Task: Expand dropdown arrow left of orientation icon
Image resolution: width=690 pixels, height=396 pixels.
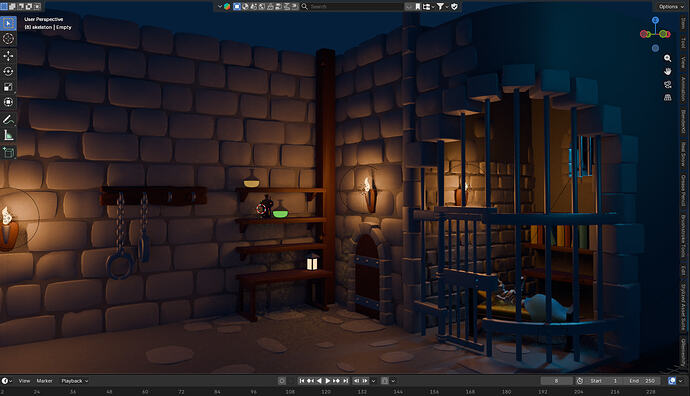Action: (x=220, y=7)
